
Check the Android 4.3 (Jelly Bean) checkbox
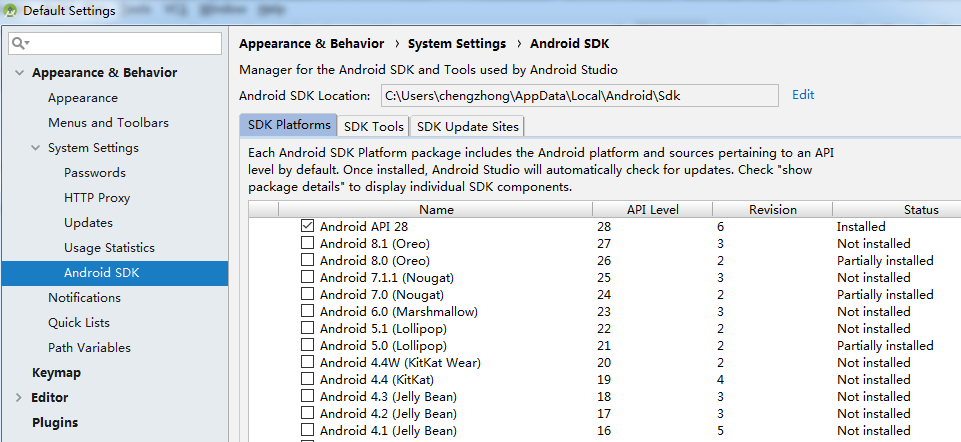pyautogui.click(x=308, y=397)
